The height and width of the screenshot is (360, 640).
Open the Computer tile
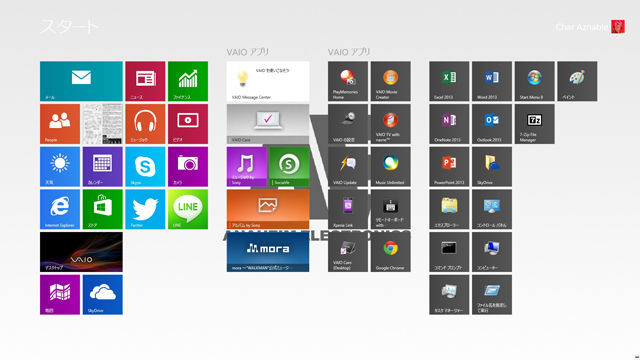click(x=492, y=252)
